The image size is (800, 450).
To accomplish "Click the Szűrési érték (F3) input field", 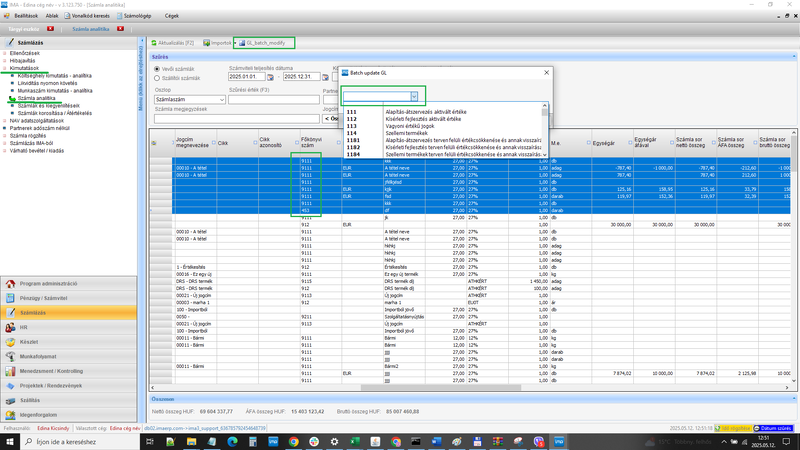I will click(x=274, y=99).
